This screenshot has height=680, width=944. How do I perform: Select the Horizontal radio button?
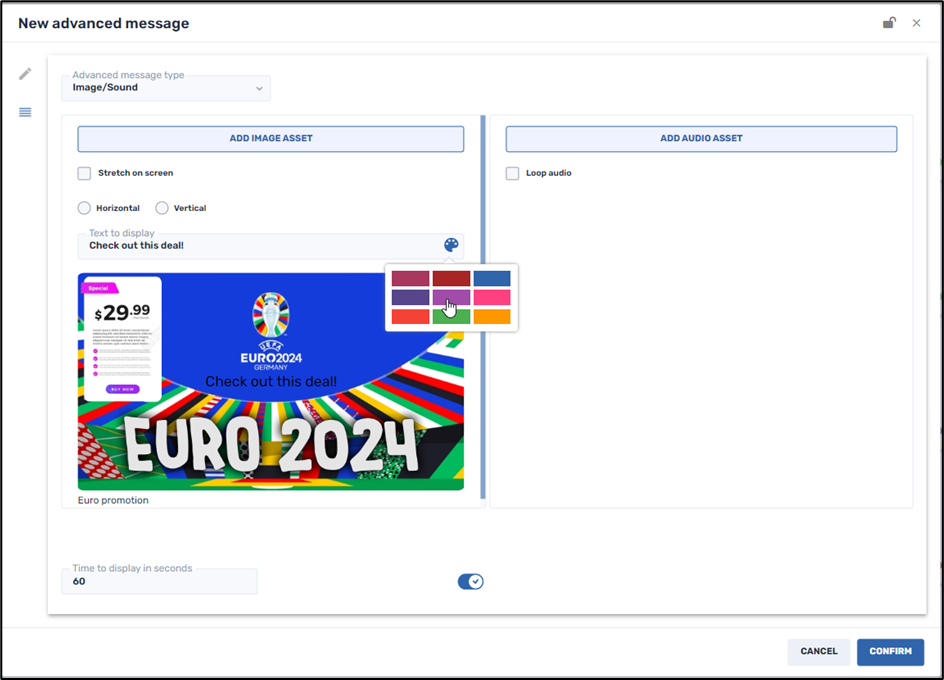point(85,208)
